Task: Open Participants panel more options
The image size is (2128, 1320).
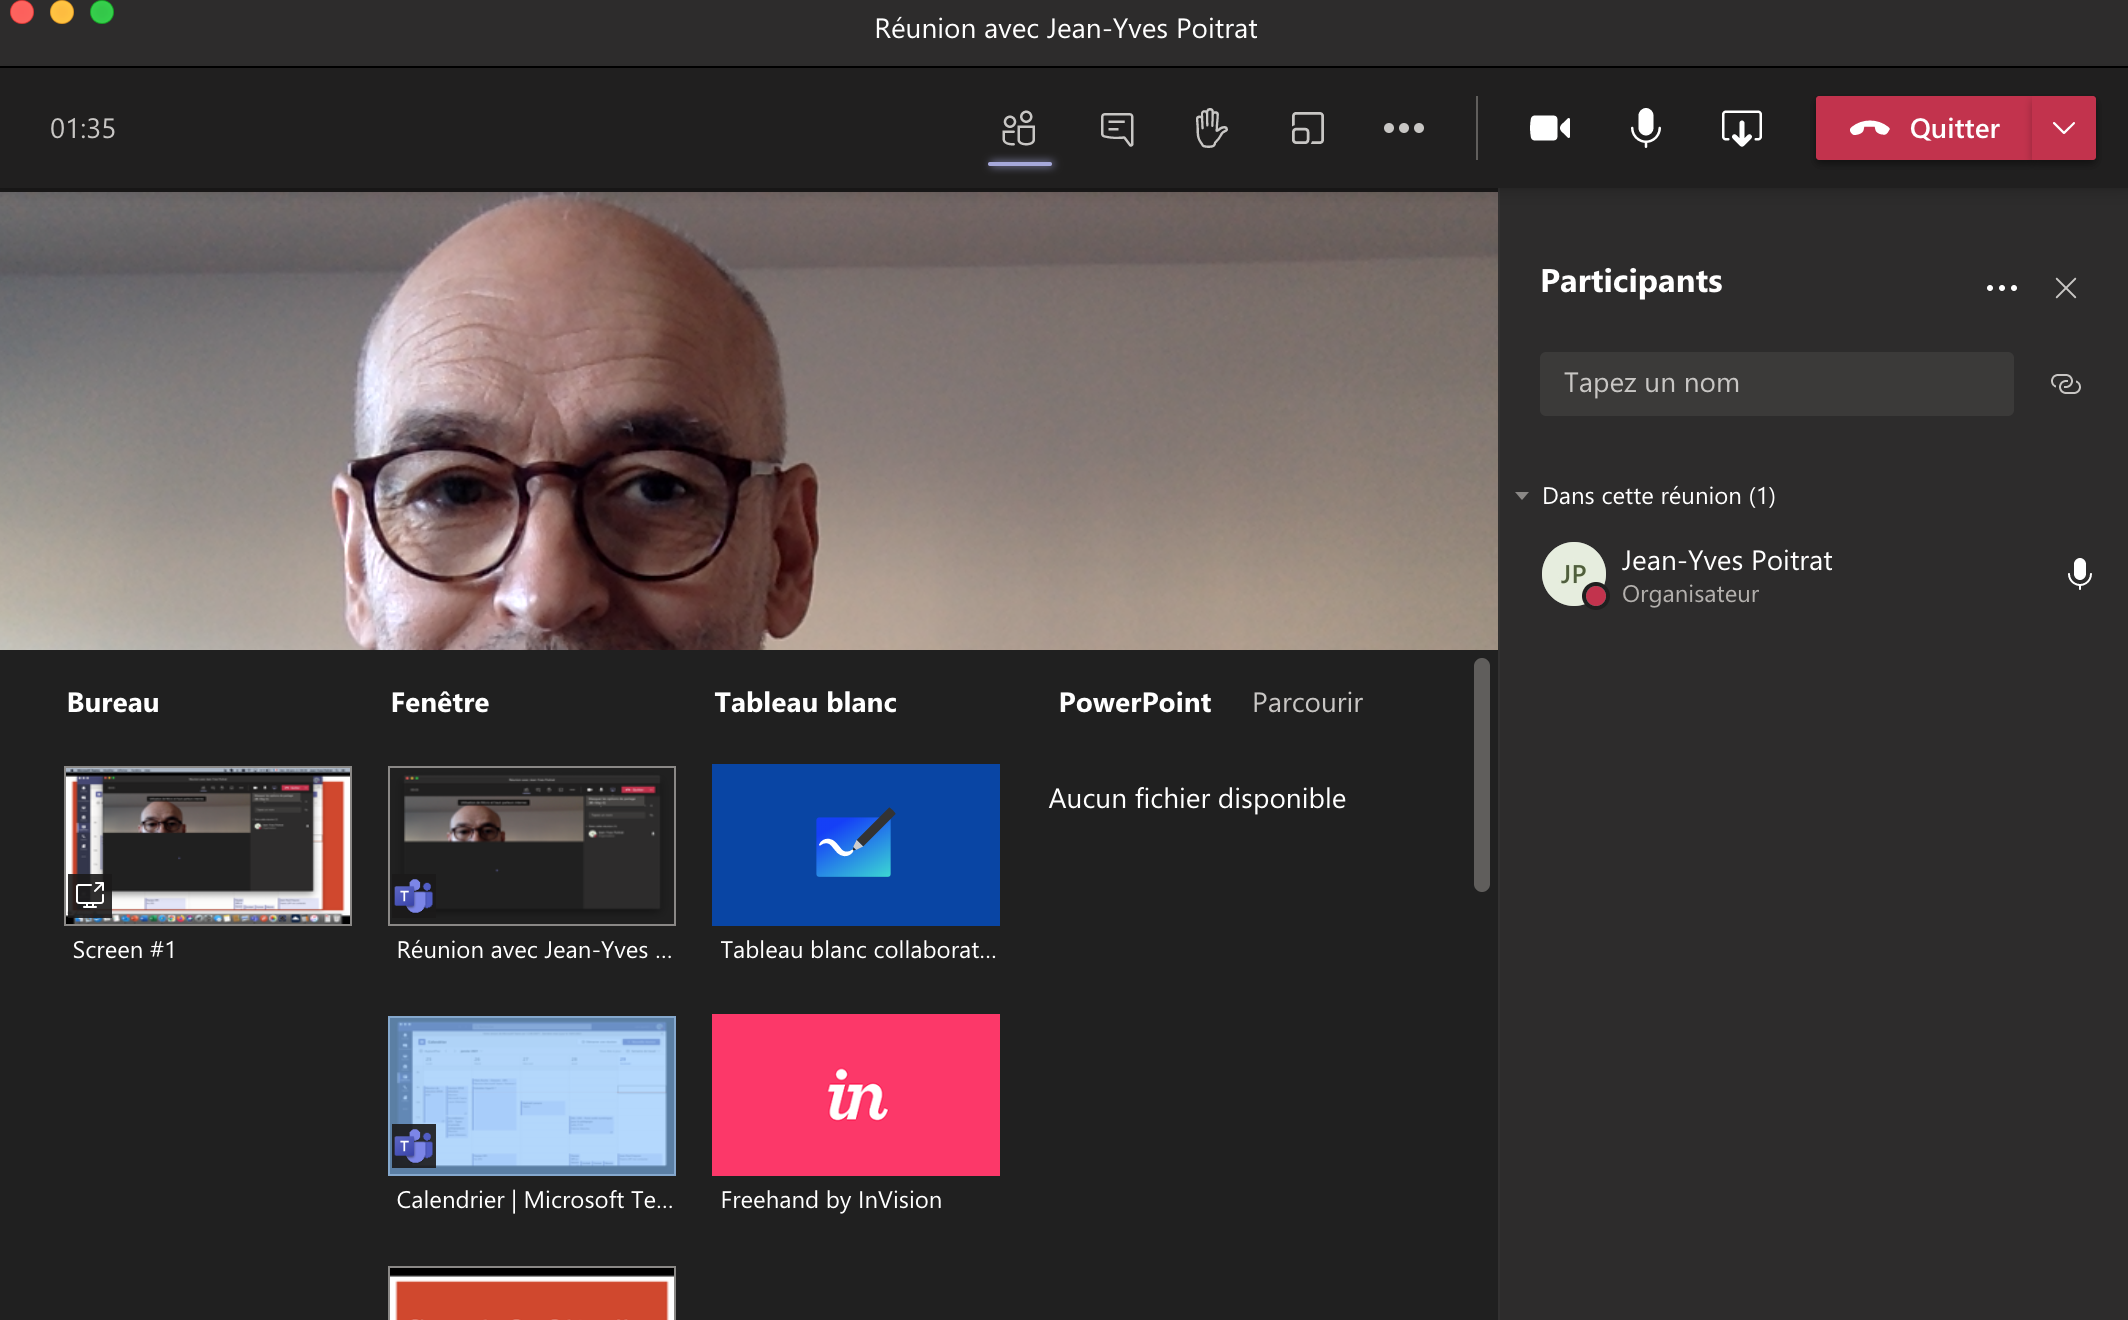Action: [2001, 288]
